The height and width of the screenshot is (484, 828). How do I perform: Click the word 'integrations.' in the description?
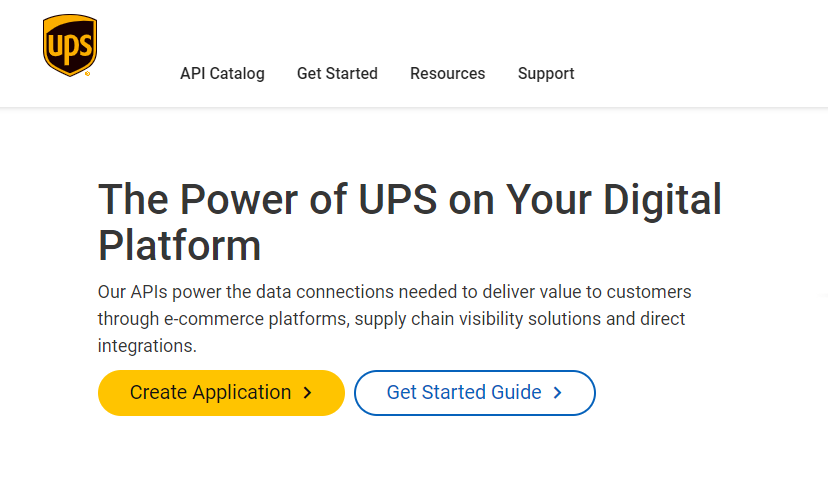pos(147,346)
